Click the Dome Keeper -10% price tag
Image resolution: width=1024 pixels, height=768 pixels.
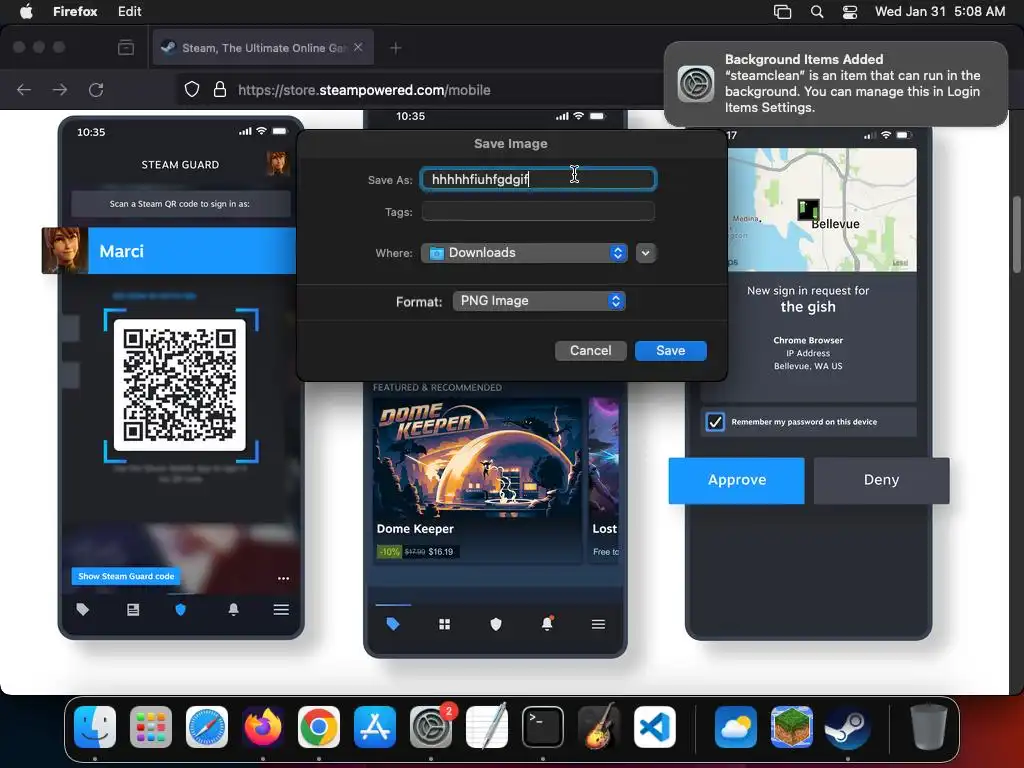click(x=416, y=552)
